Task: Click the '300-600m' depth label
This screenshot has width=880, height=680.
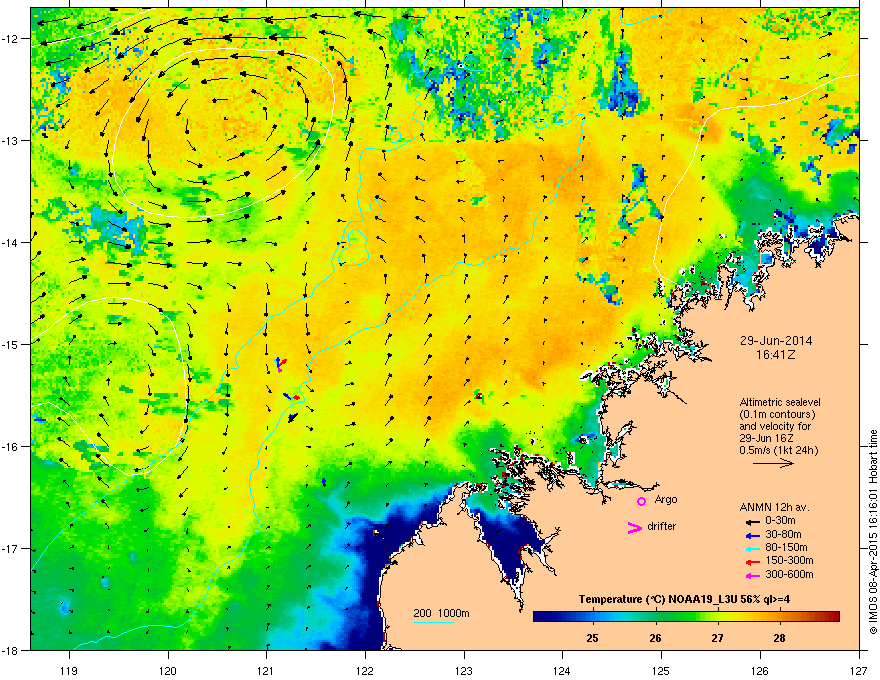Action: point(789,575)
